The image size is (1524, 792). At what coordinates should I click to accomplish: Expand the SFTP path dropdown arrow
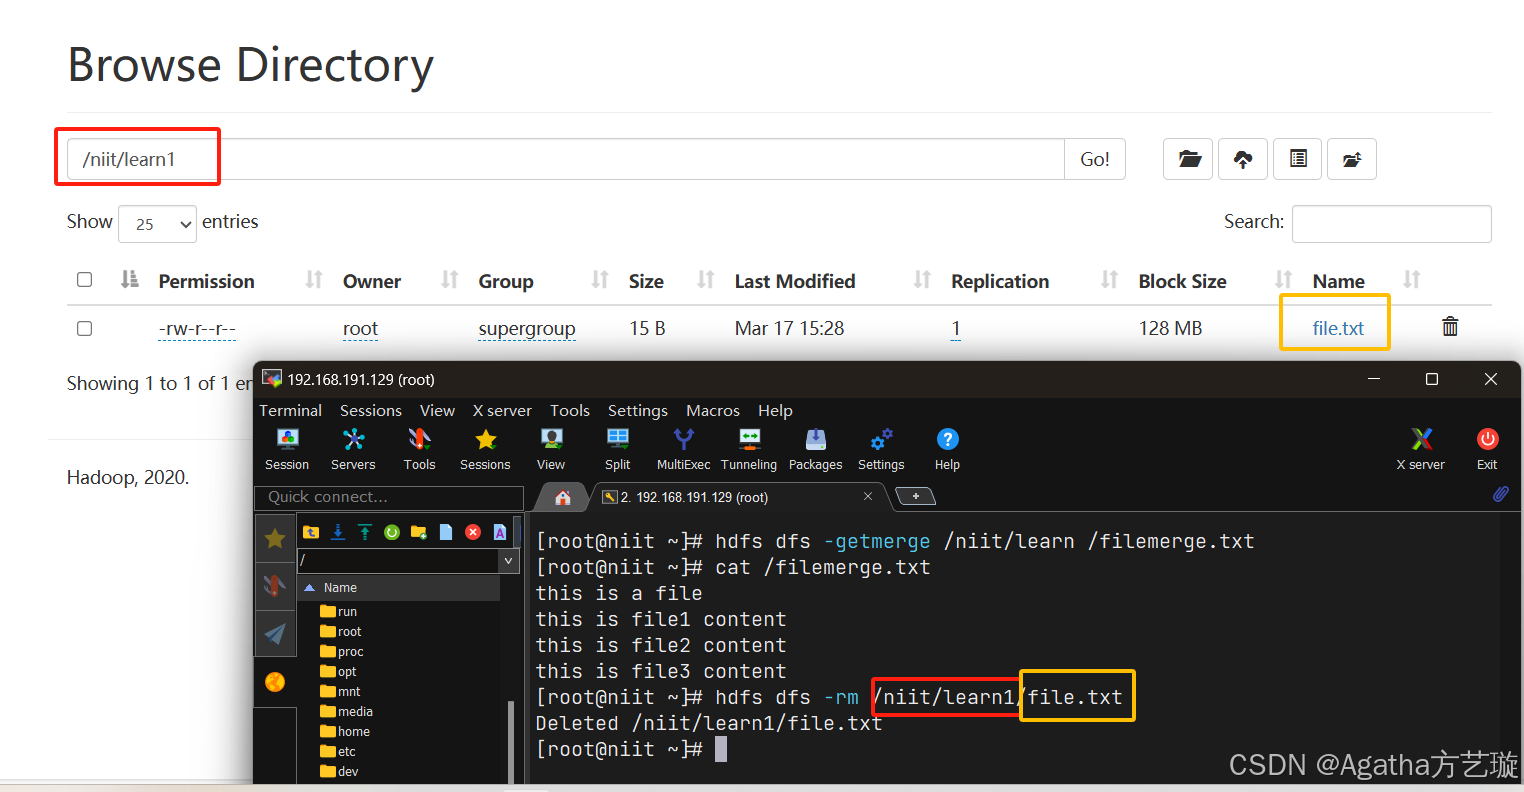tap(508, 561)
